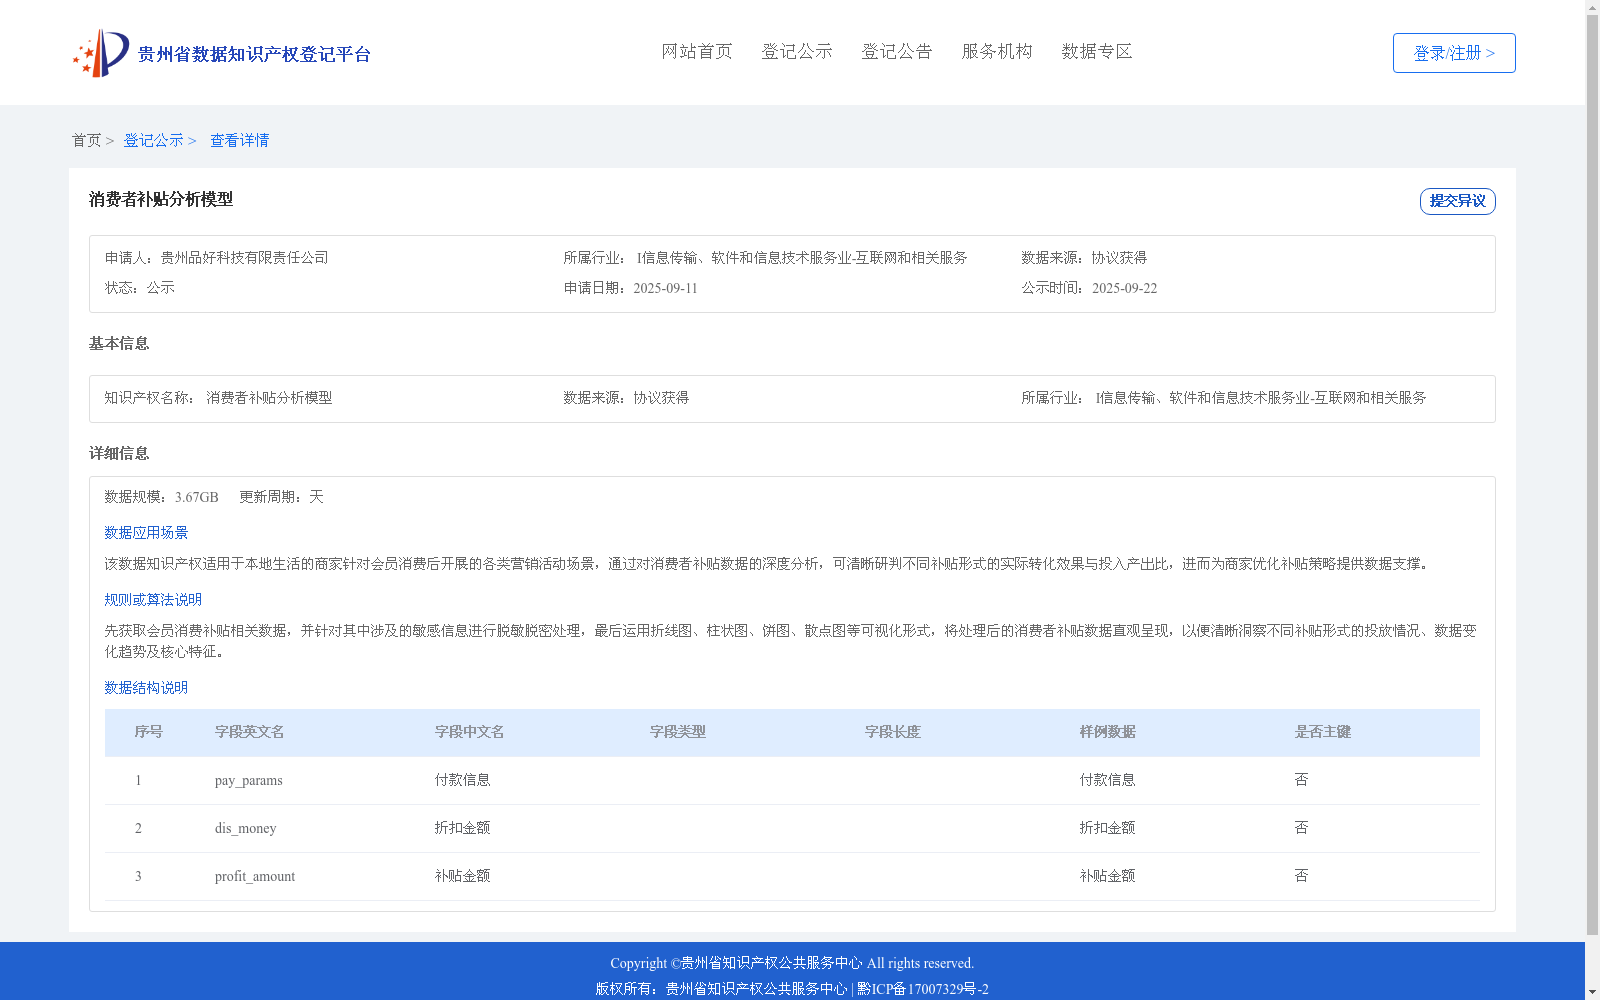The image size is (1600, 1000).
Task: Click the platform logo icon
Action: [101, 53]
